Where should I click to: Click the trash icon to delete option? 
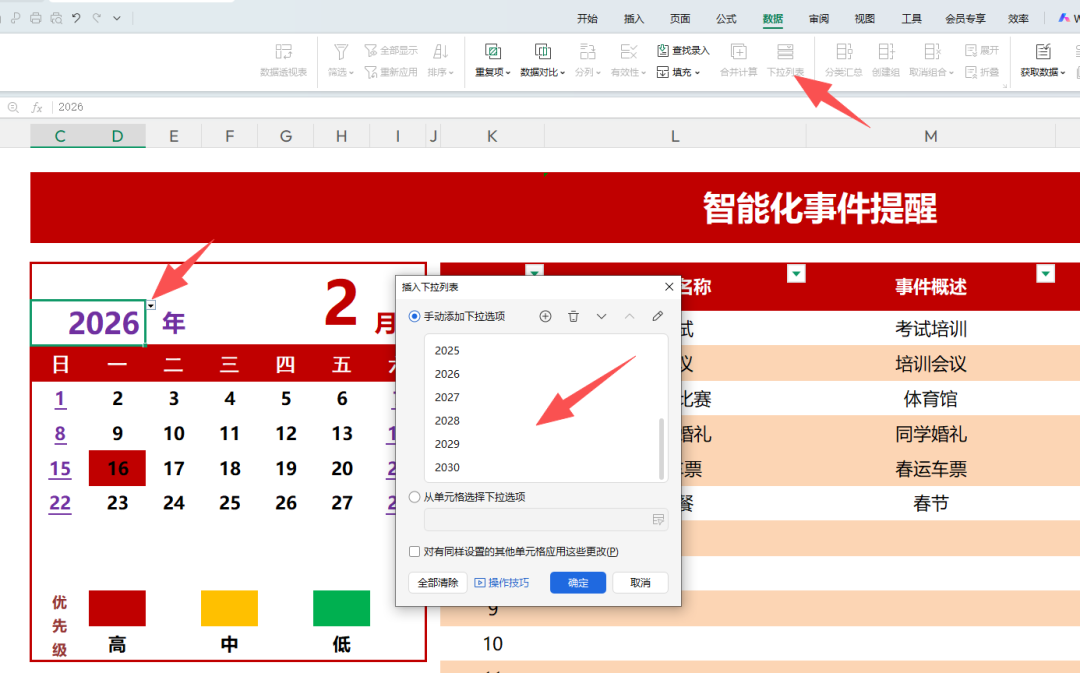573,316
